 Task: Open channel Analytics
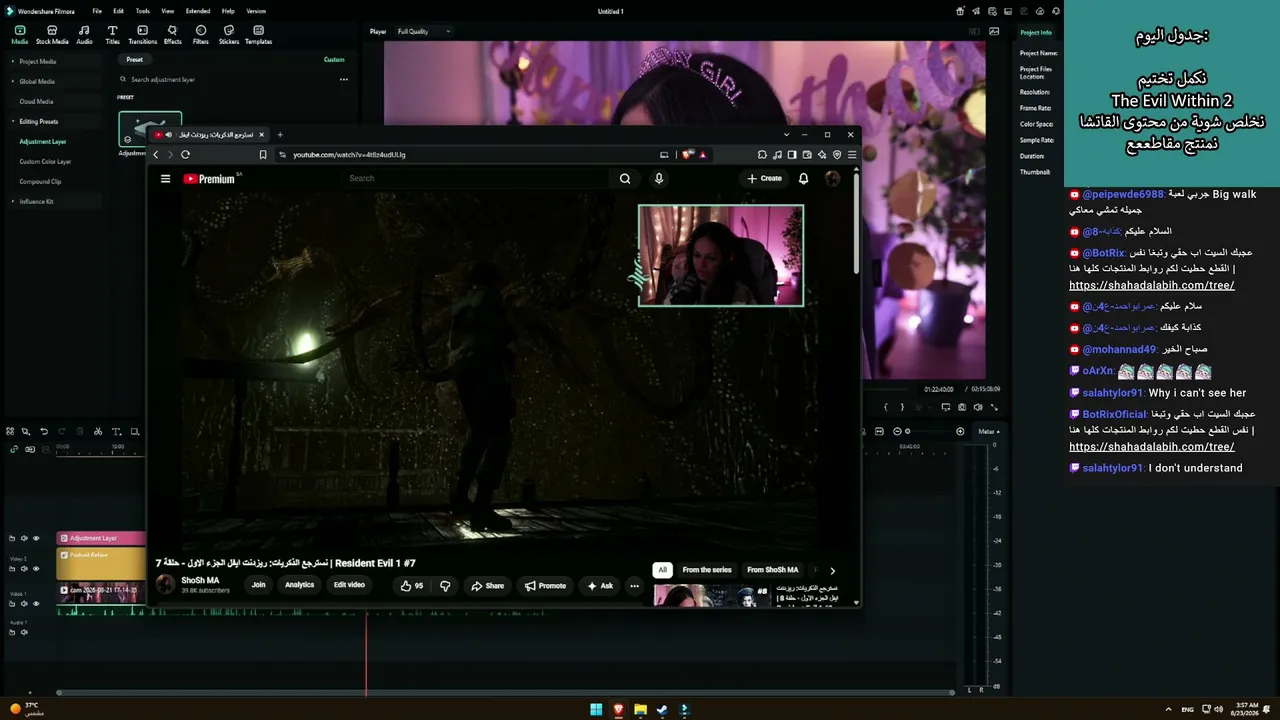(299, 585)
